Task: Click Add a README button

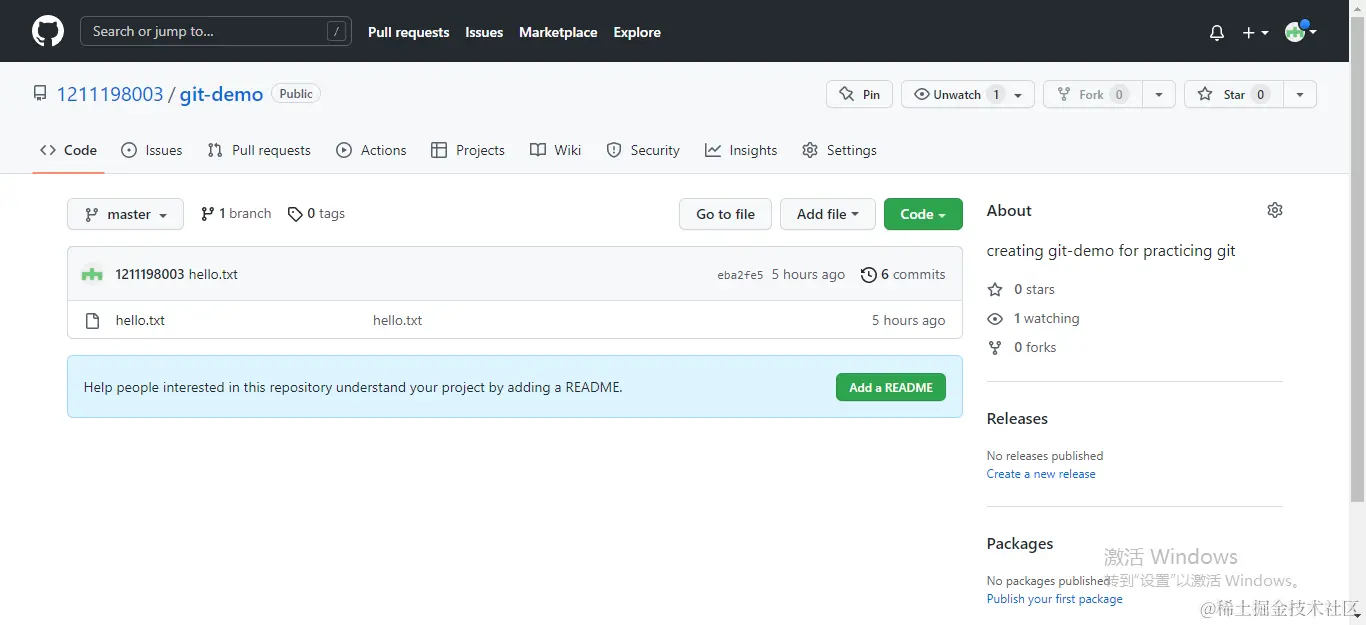Action: pyautogui.click(x=891, y=387)
